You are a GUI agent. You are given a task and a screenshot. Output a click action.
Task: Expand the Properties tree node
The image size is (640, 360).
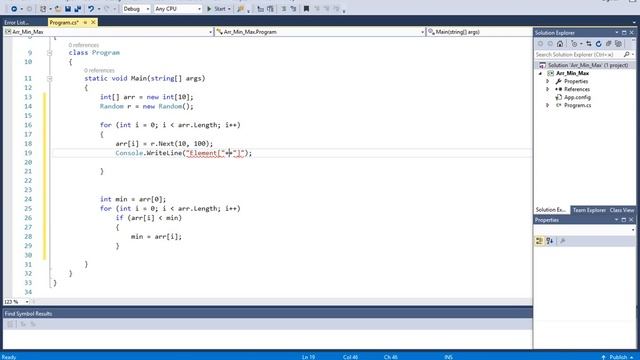(x=548, y=81)
